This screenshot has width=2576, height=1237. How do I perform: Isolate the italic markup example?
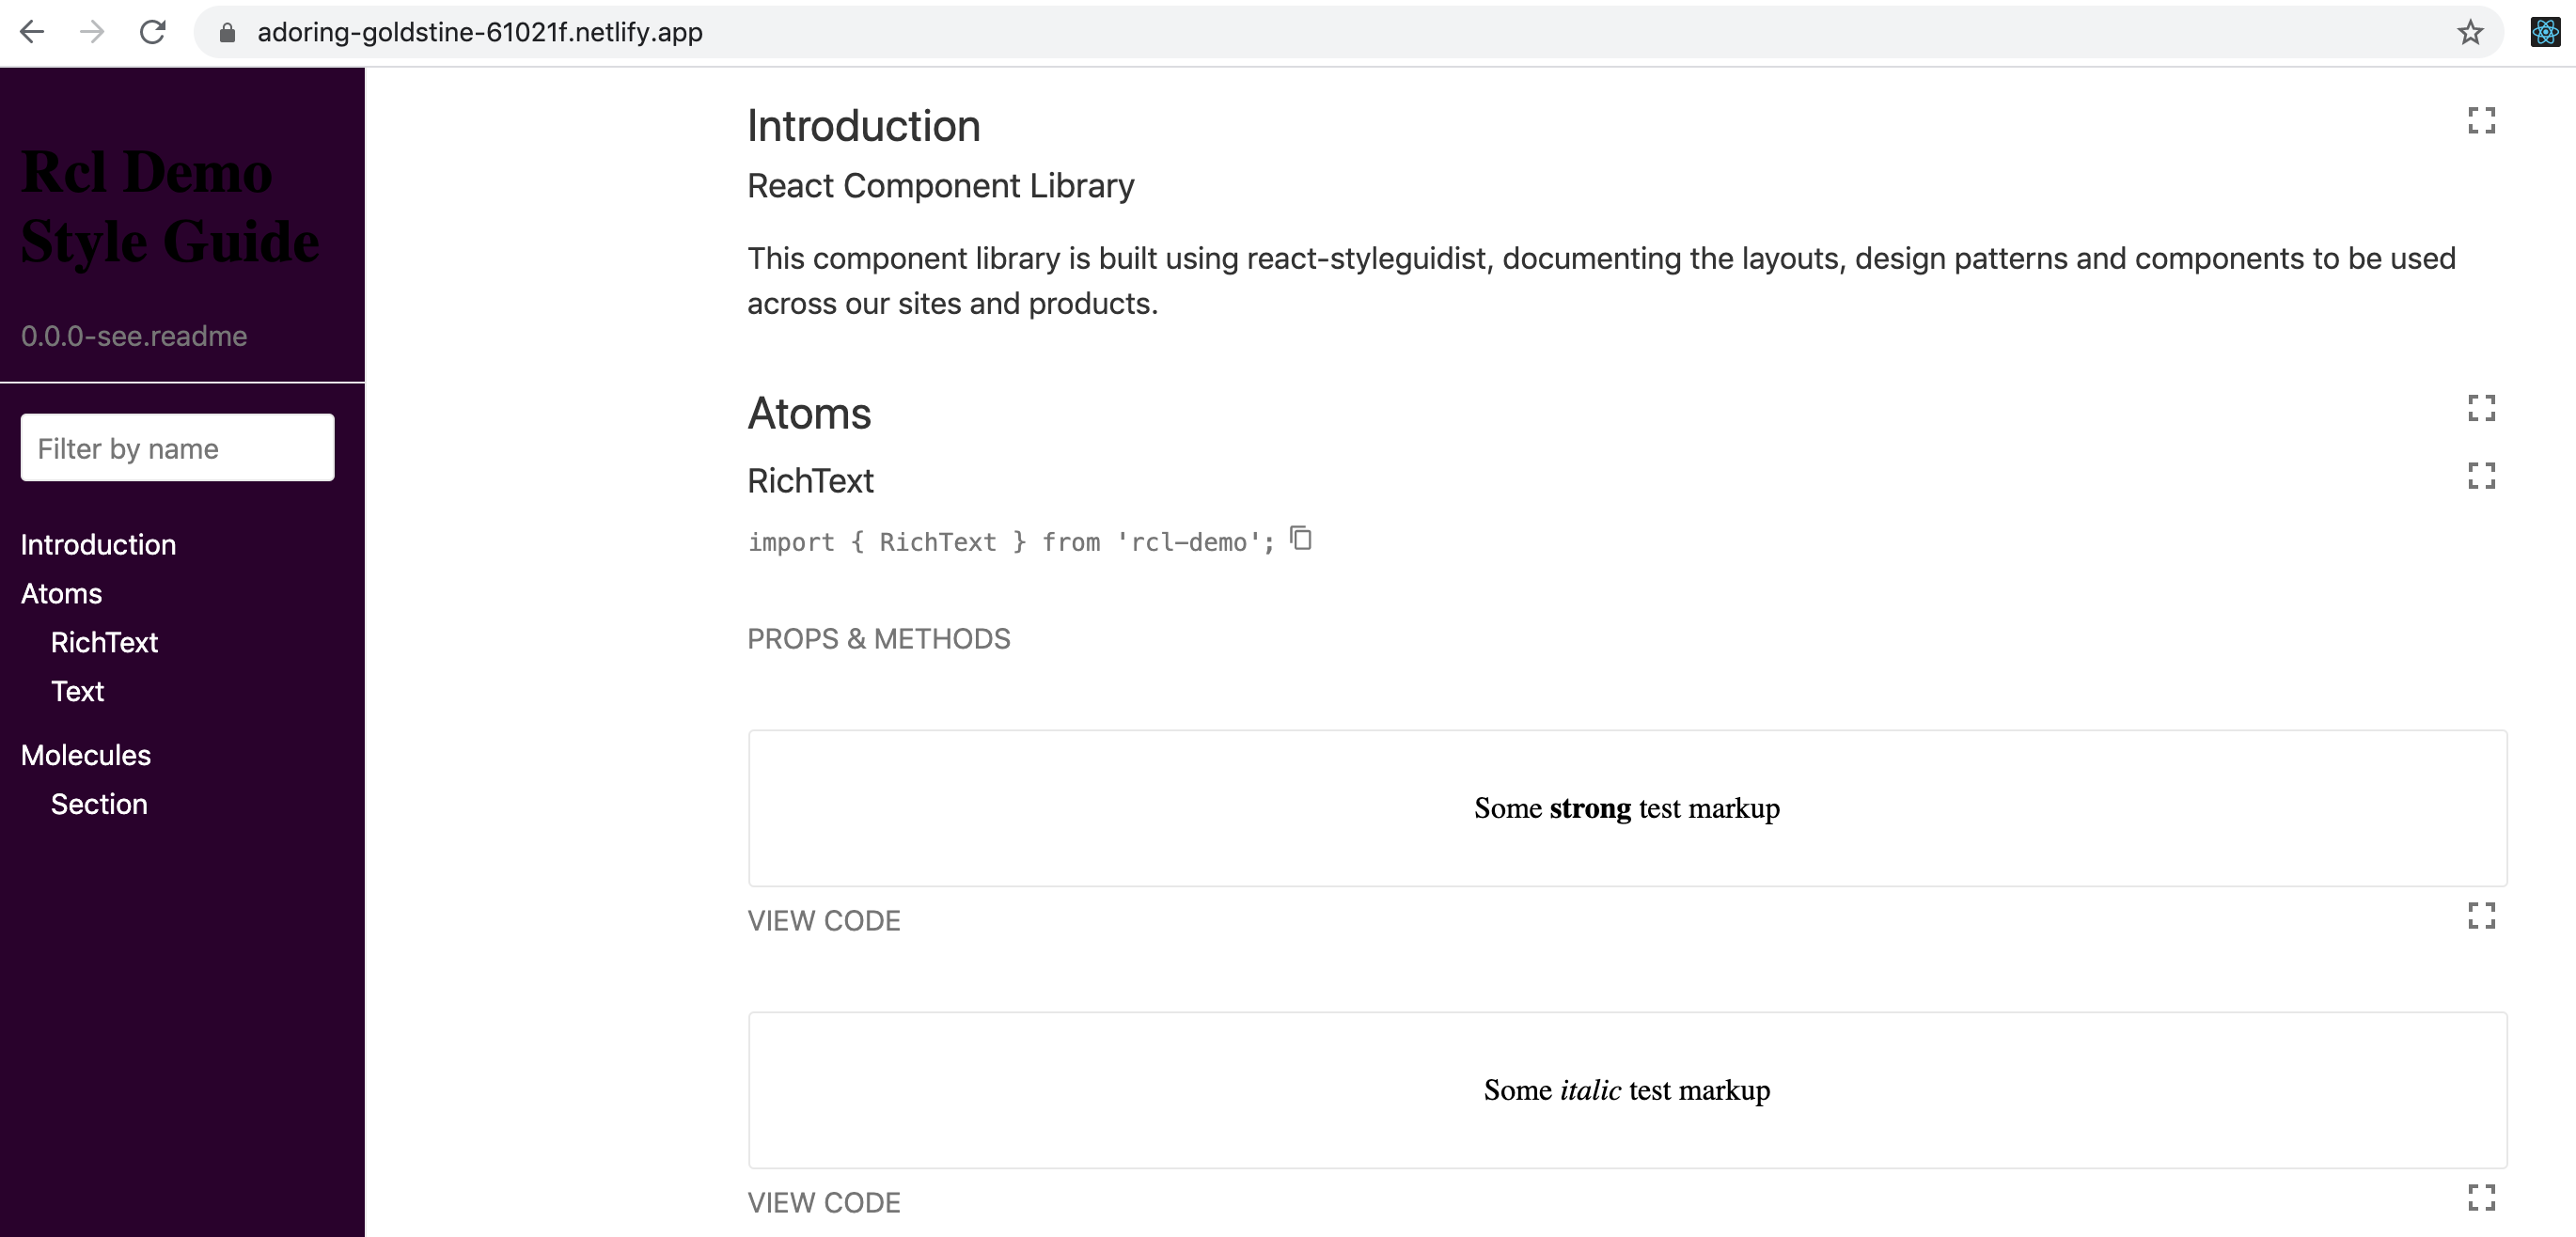[2481, 1197]
